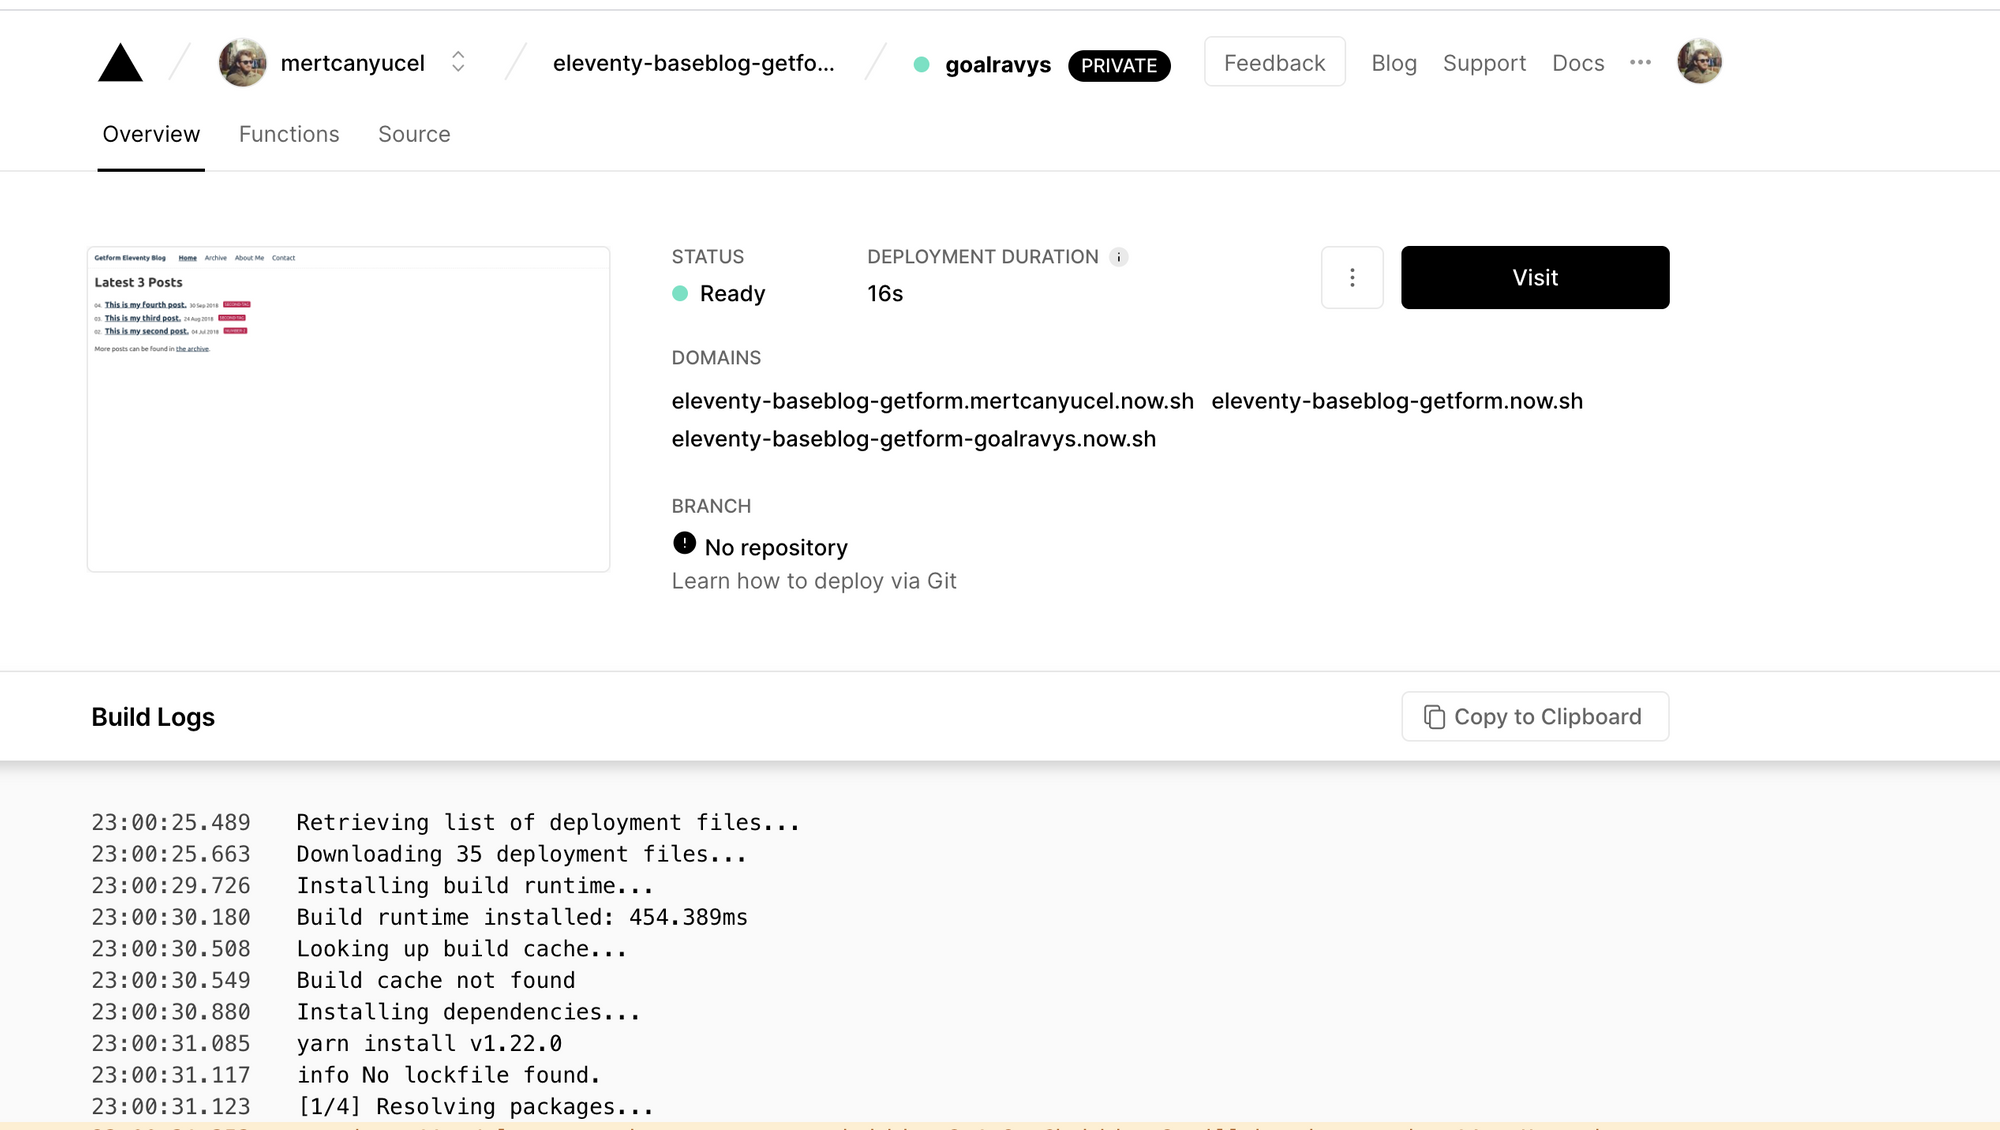Click the Vercel triangle logo icon

(122, 62)
